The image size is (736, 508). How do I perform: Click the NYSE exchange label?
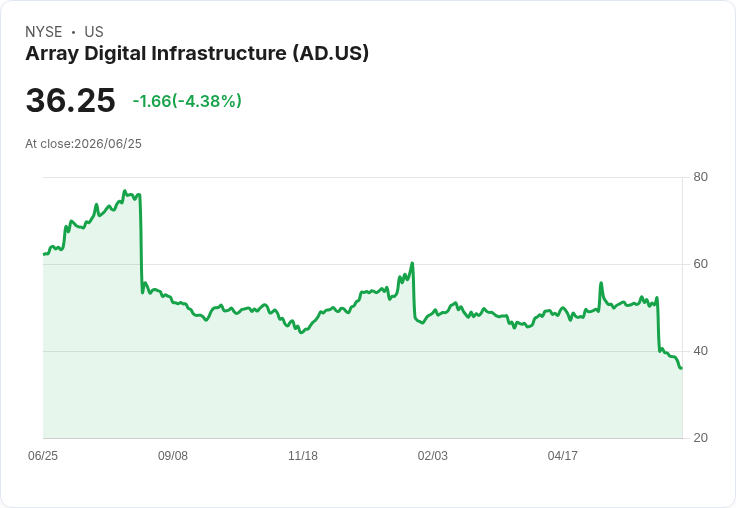pos(44,32)
